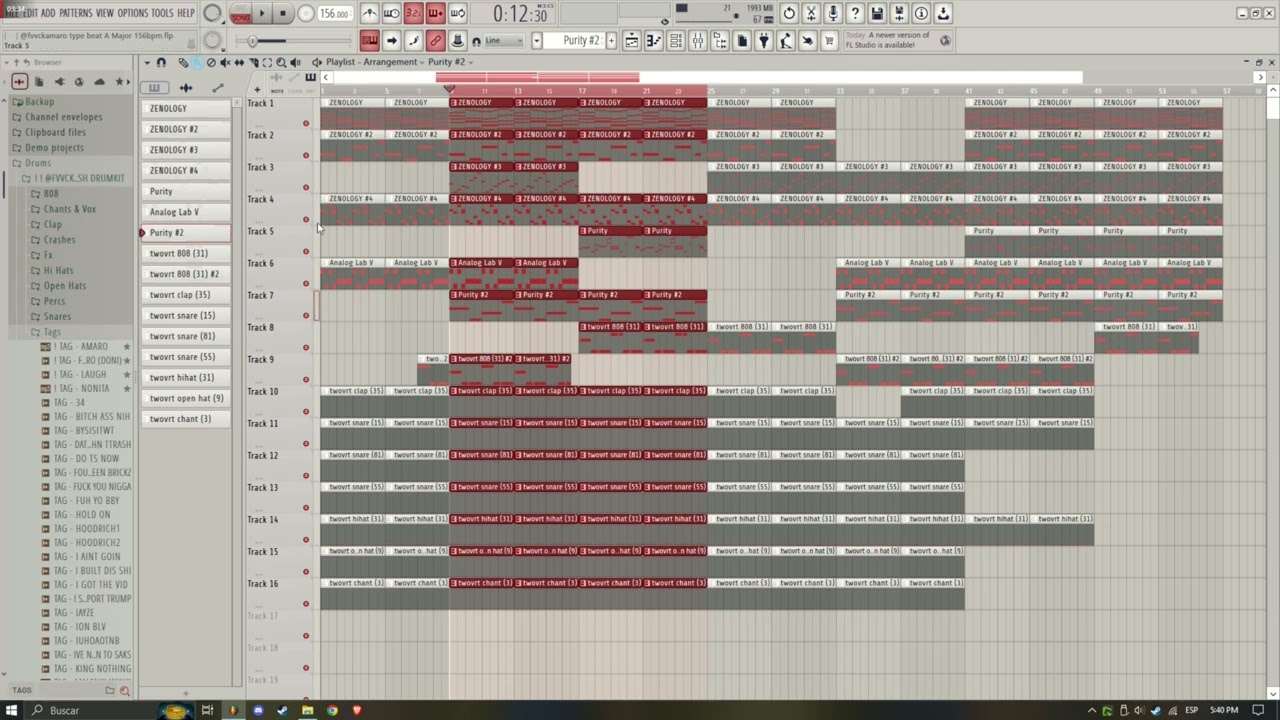The height and width of the screenshot is (720, 1280).
Task: Open project info icon
Action: pos(921,14)
